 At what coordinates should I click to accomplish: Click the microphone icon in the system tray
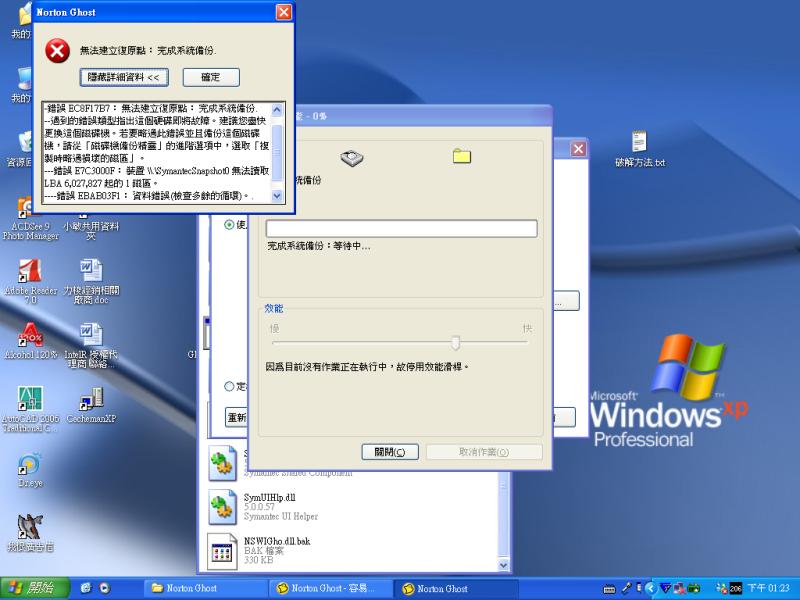(x=626, y=588)
